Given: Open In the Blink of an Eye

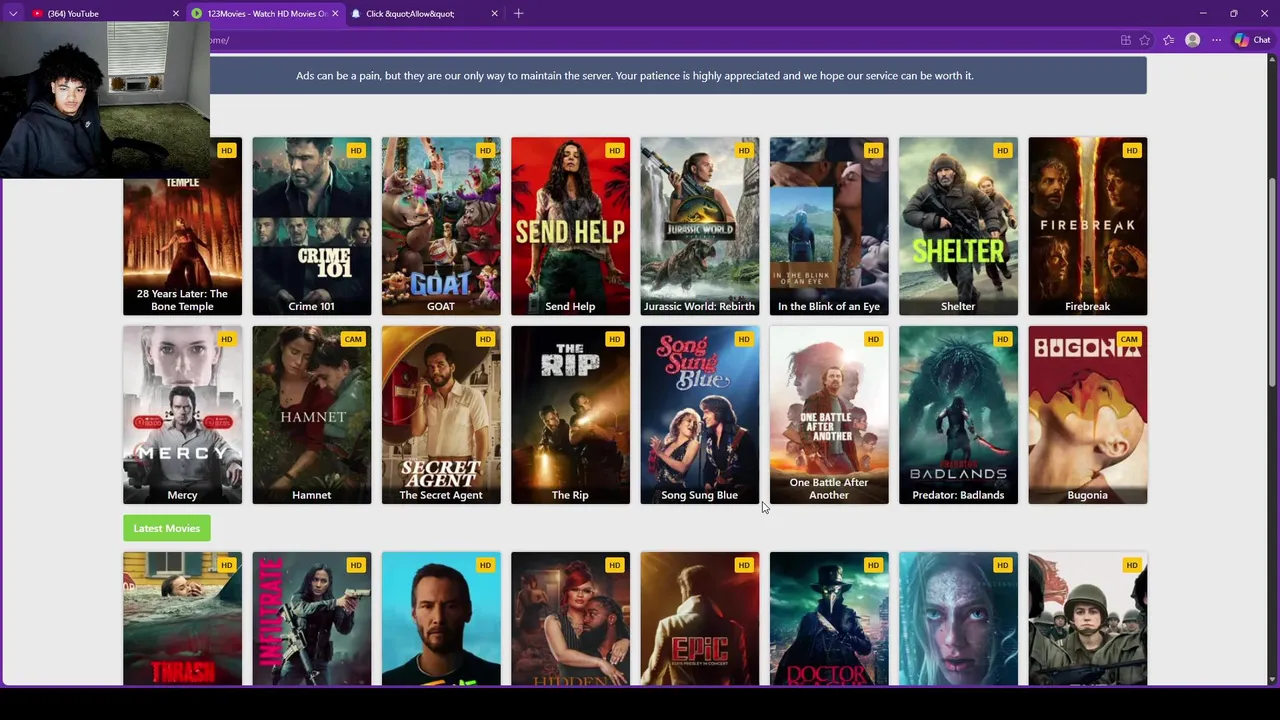Looking at the screenshot, I should [x=829, y=226].
